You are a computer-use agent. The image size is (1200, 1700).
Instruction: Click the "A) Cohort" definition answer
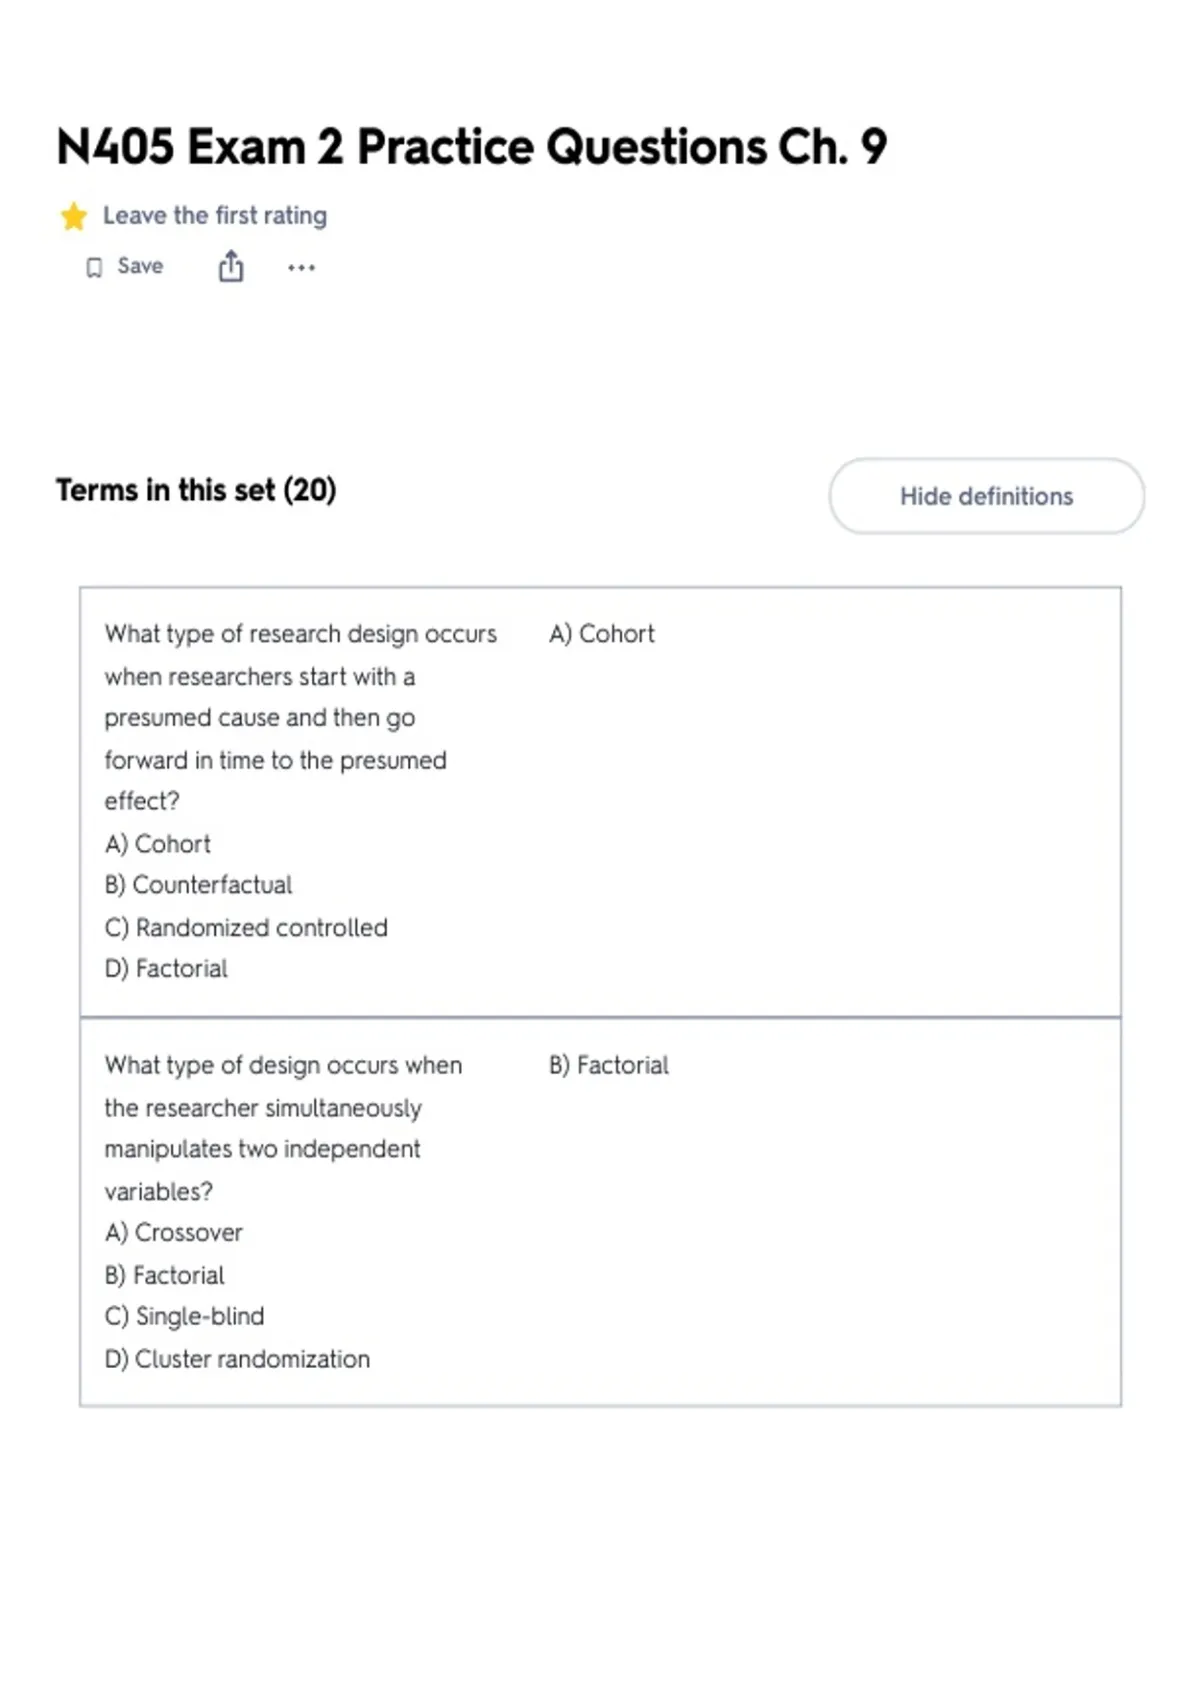(x=602, y=634)
